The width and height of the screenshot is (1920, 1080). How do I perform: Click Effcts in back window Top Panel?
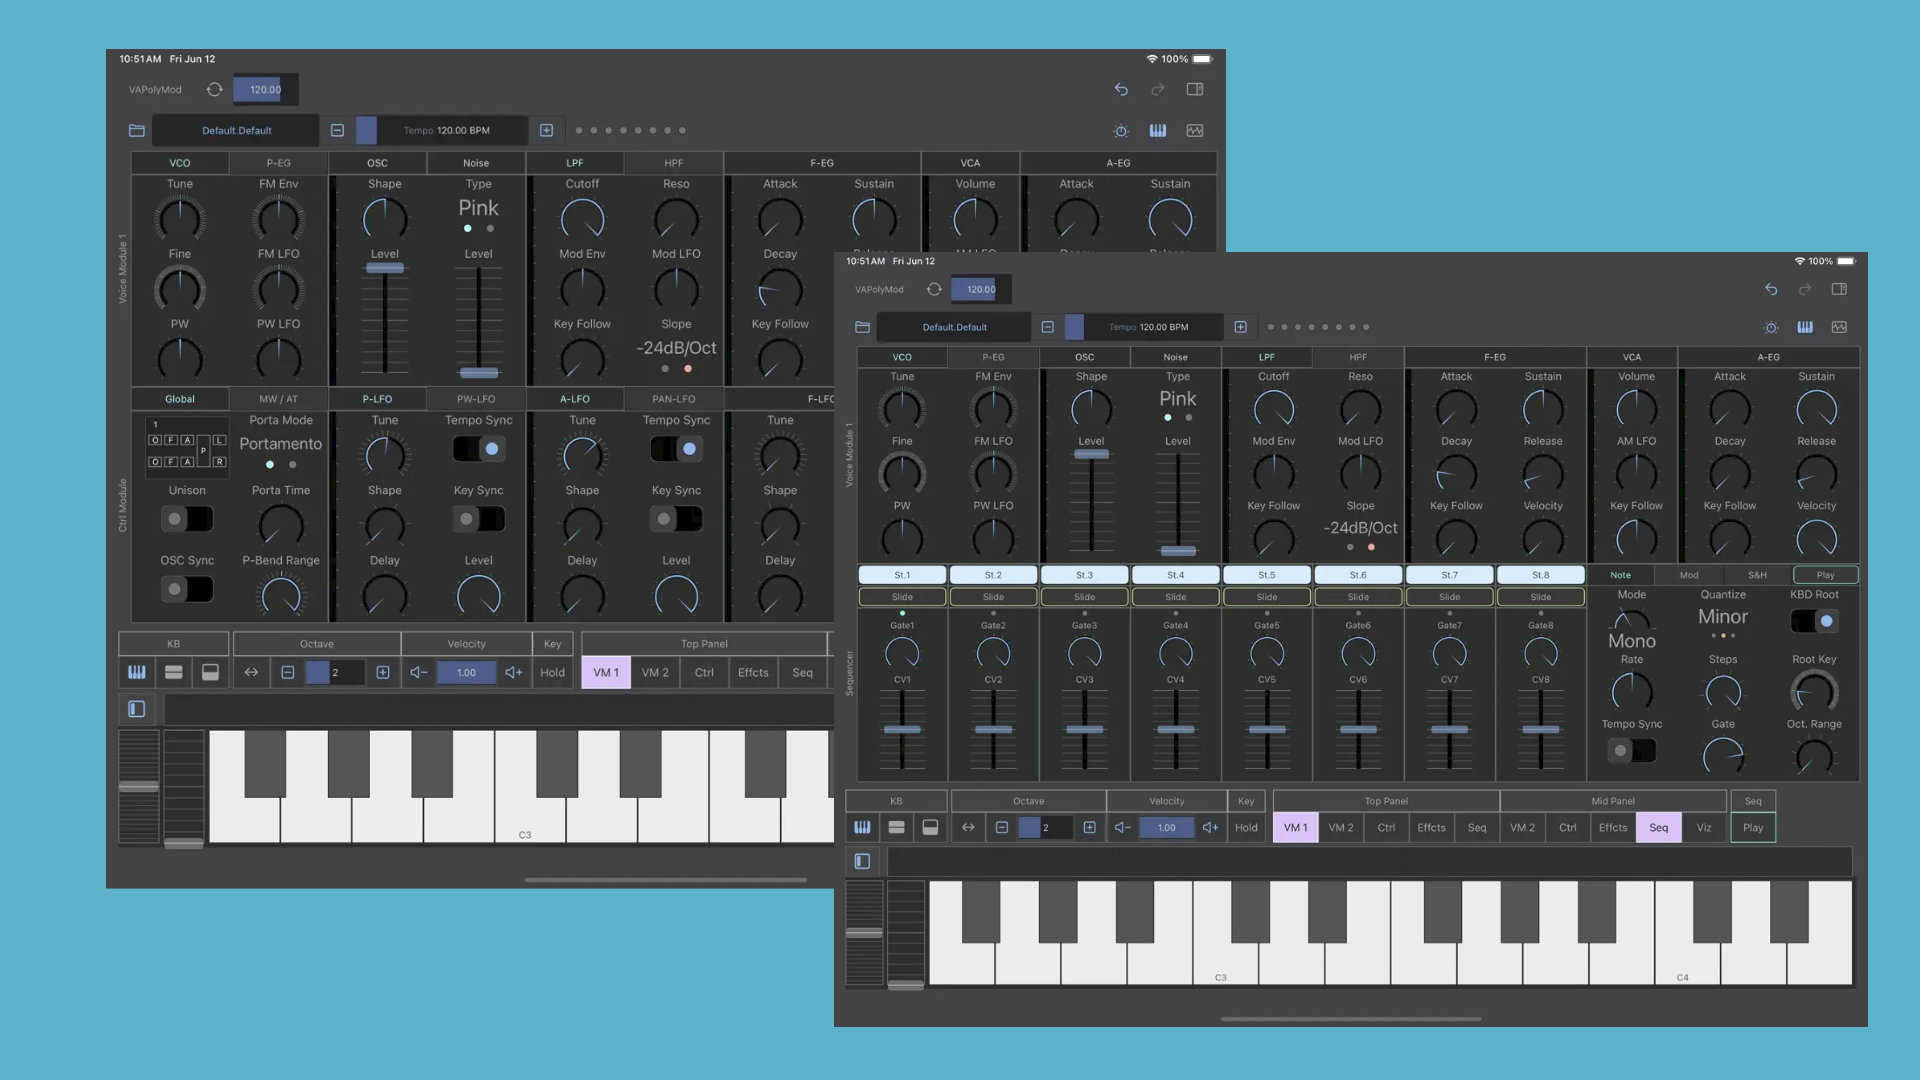(753, 672)
